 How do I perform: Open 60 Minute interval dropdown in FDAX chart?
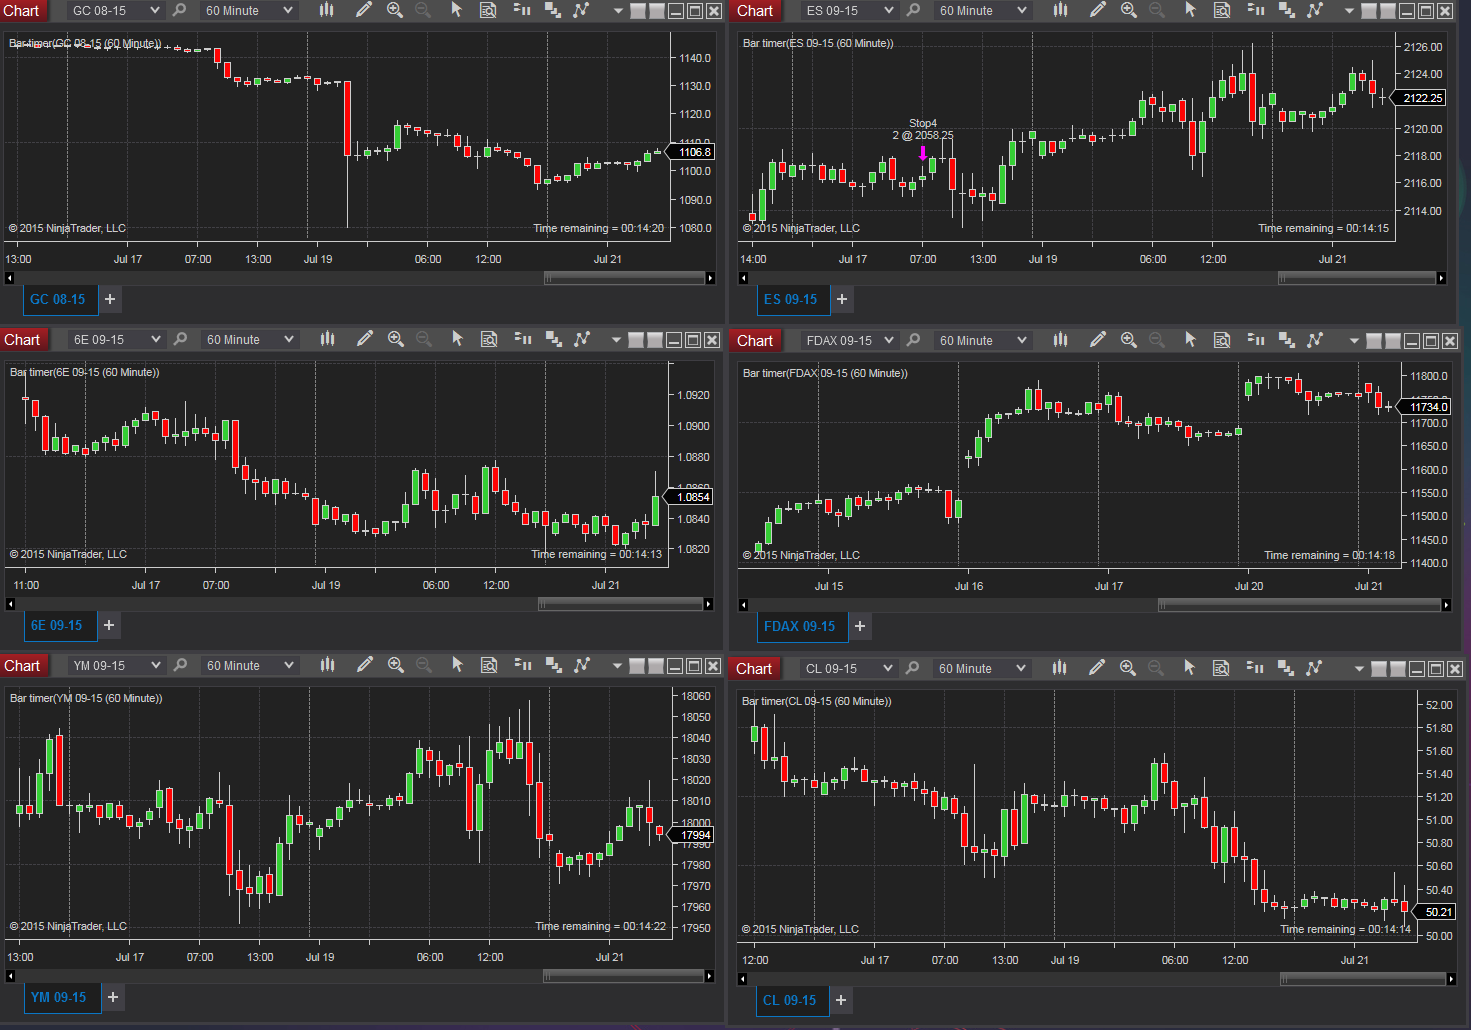coord(982,340)
